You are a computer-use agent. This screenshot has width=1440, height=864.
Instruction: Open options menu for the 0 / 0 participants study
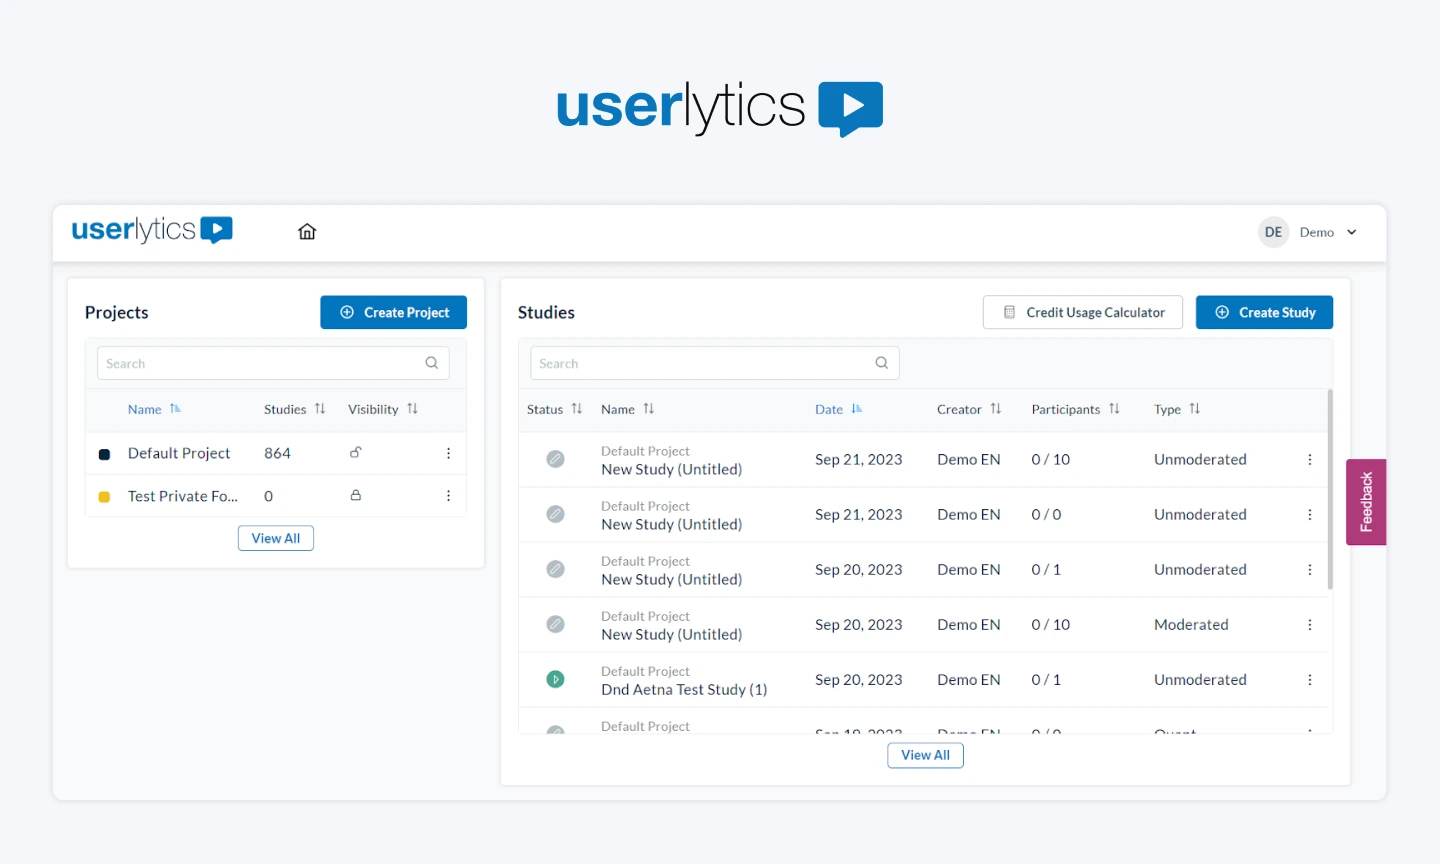1309,514
